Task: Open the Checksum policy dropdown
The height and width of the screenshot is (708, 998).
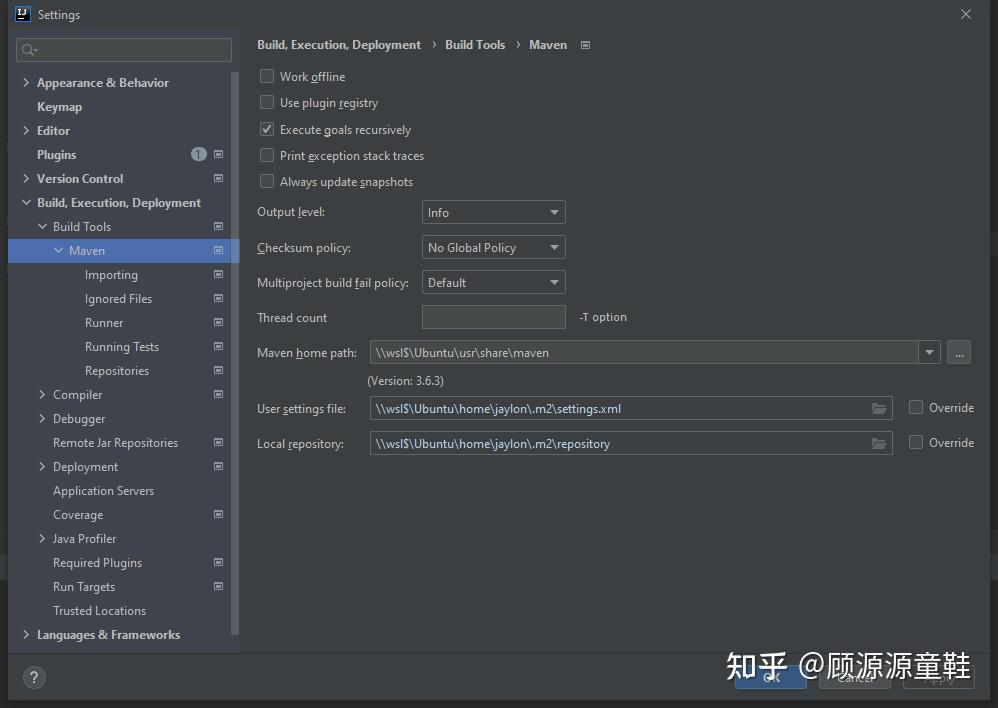Action: coord(493,247)
